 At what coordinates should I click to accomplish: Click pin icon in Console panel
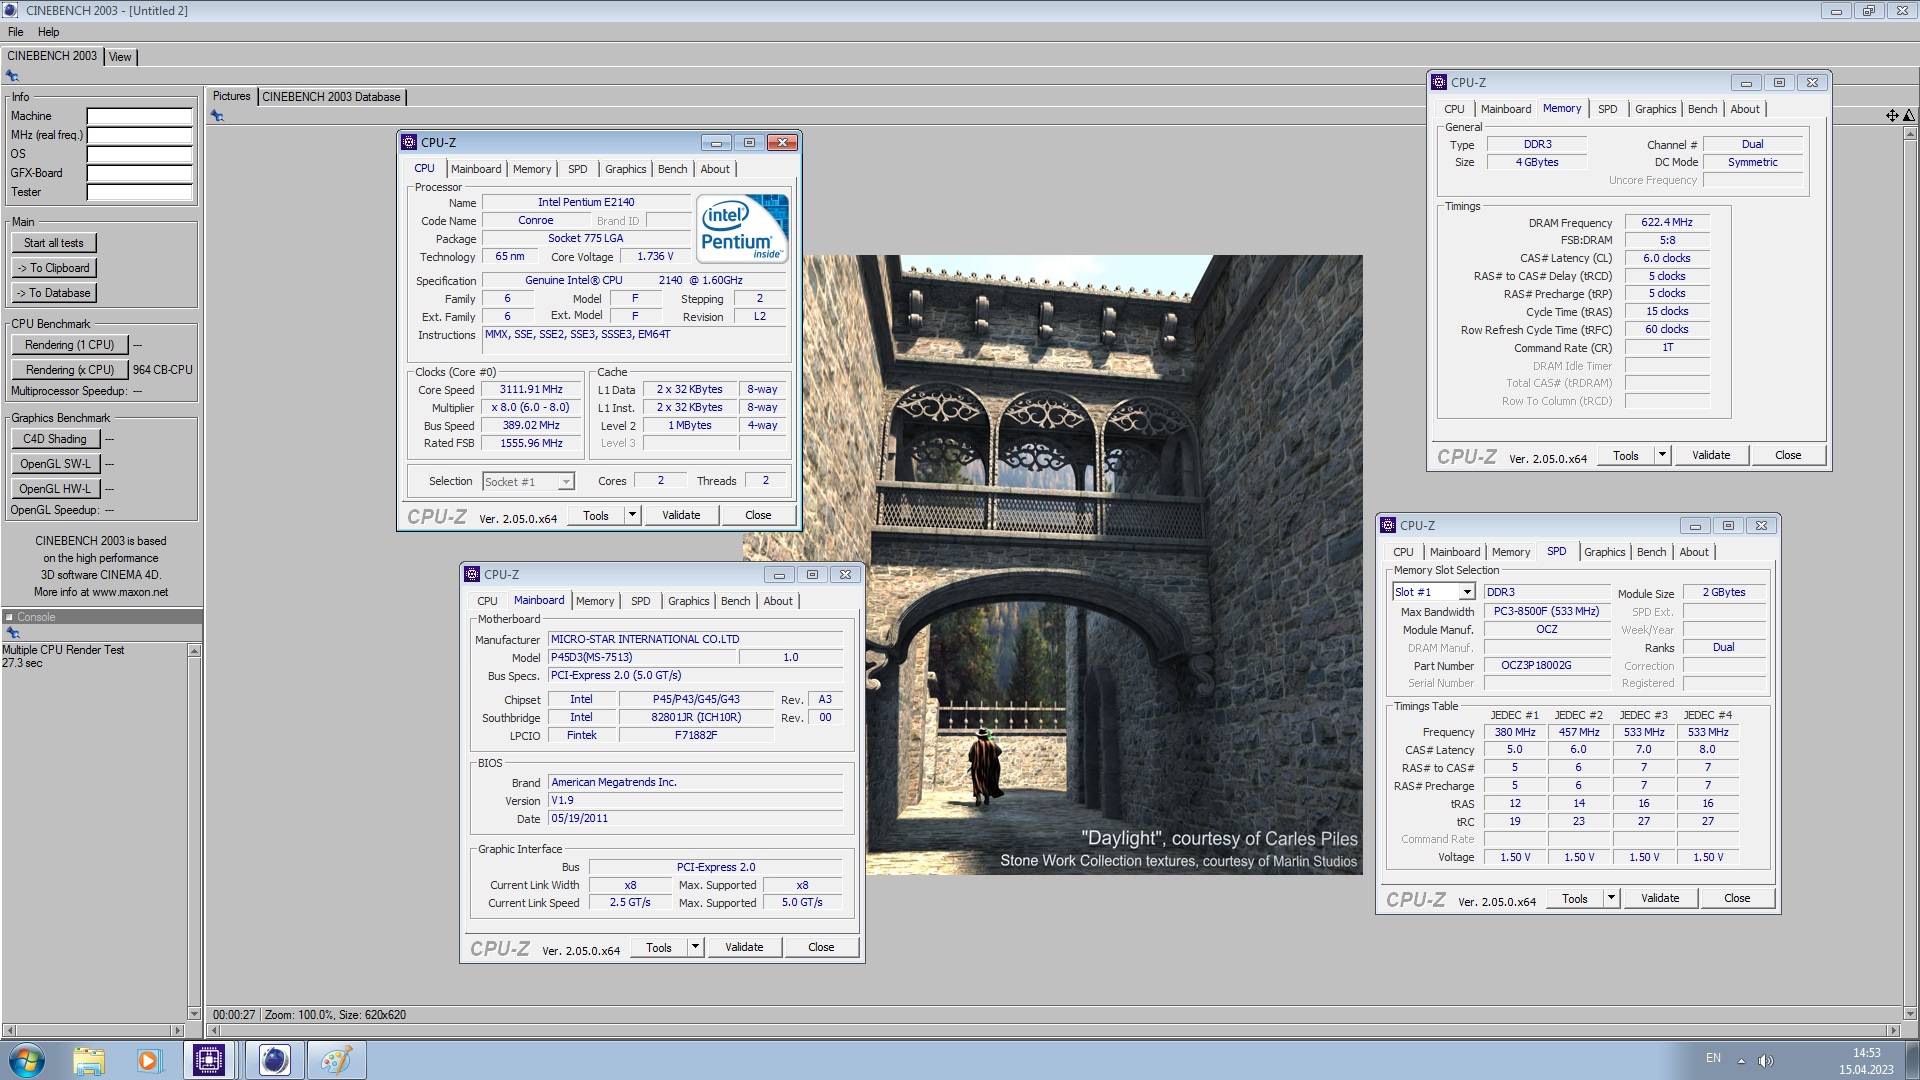tap(13, 633)
